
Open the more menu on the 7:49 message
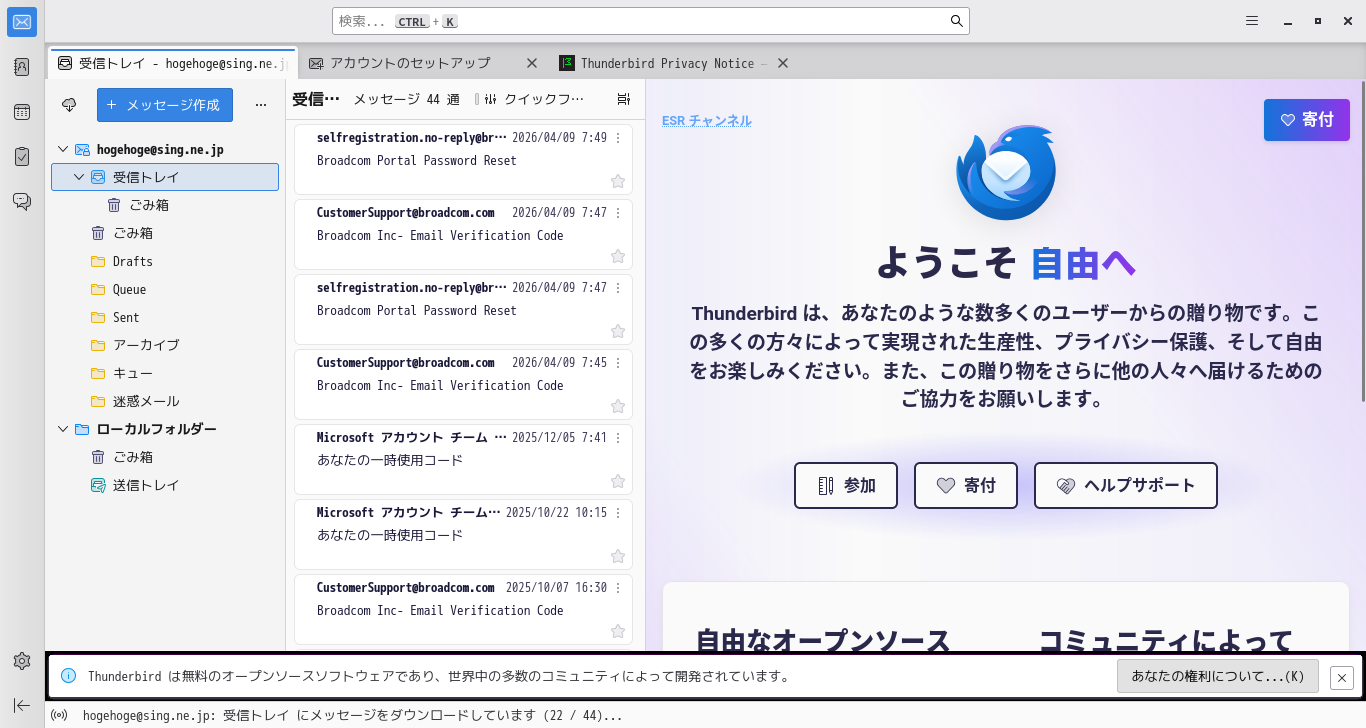(x=618, y=138)
